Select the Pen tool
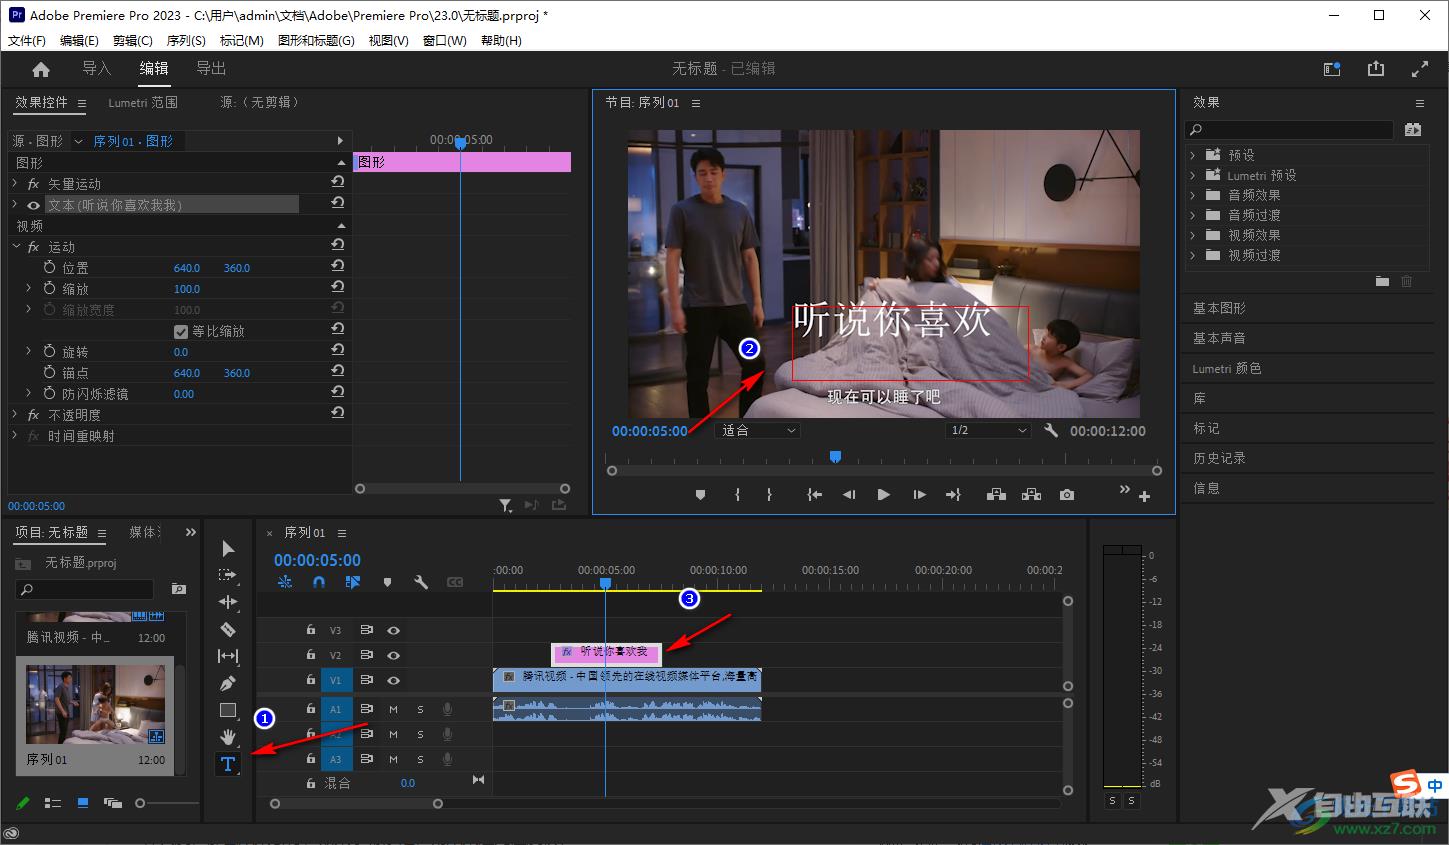Screen dimensions: 1449x845 tap(228, 683)
